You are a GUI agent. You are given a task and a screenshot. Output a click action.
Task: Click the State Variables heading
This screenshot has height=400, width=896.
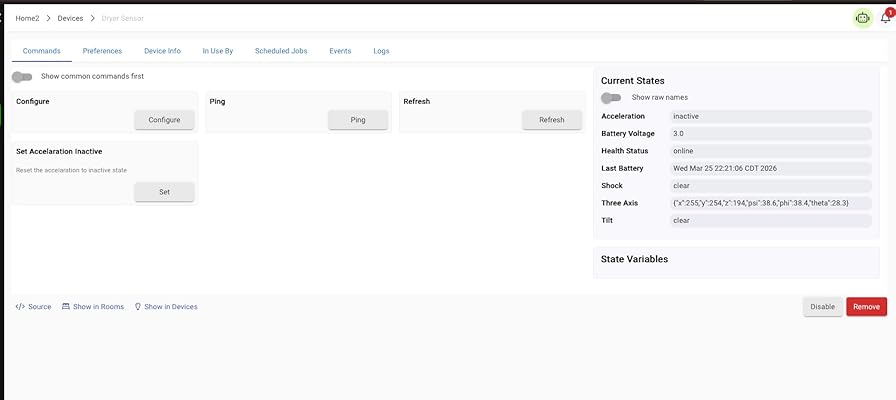pos(634,259)
